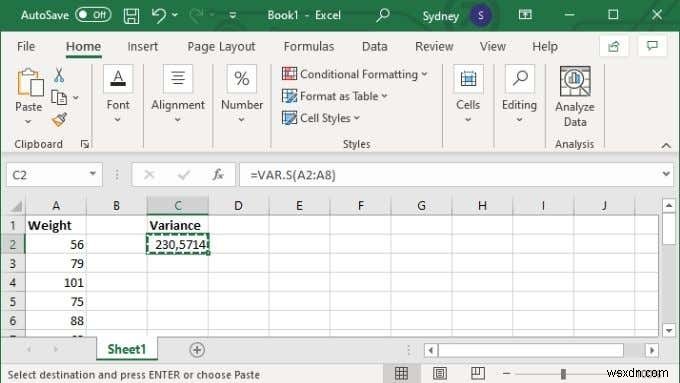Switch to the Data tab
680x383 pixels.
click(x=375, y=46)
